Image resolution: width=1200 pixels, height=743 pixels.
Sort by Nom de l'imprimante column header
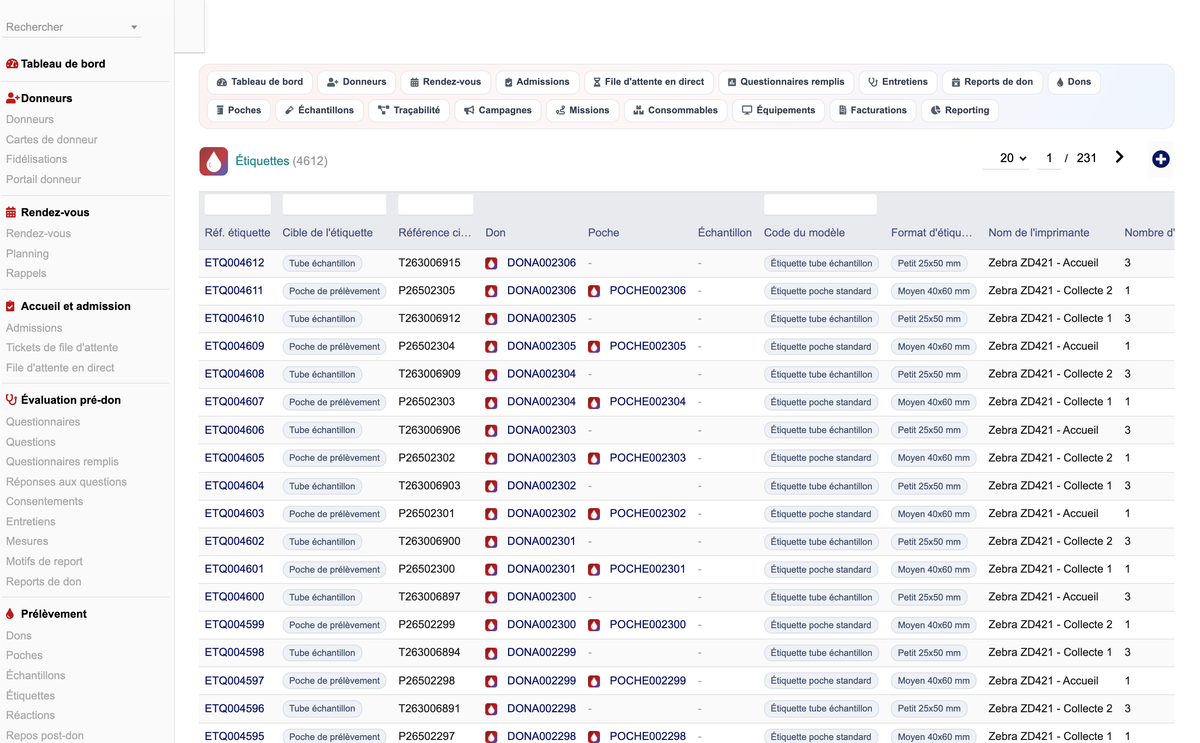tap(1039, 233)
